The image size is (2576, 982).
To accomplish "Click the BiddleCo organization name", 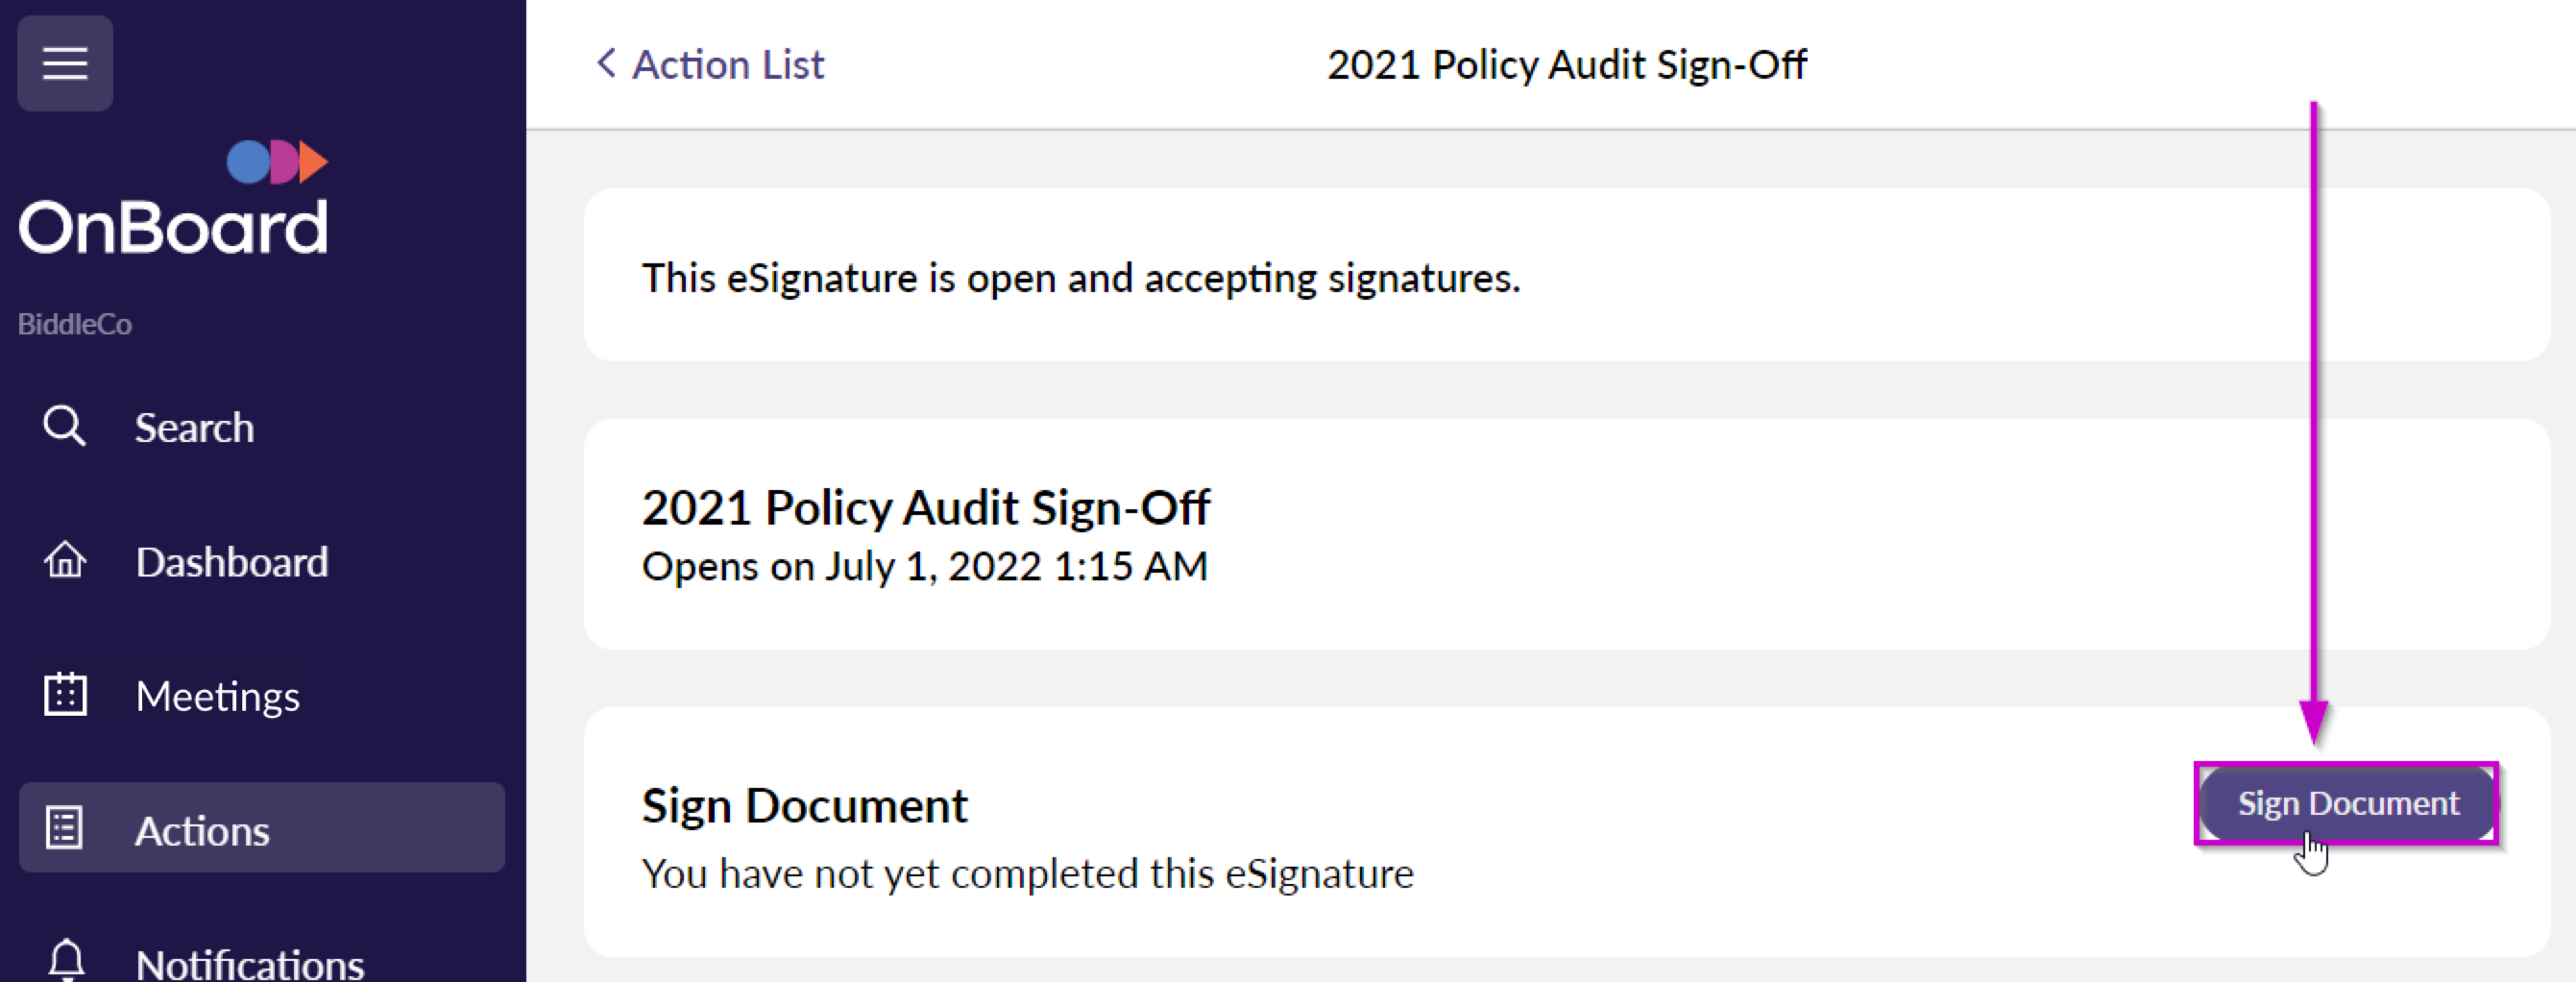I will [75, 324].
